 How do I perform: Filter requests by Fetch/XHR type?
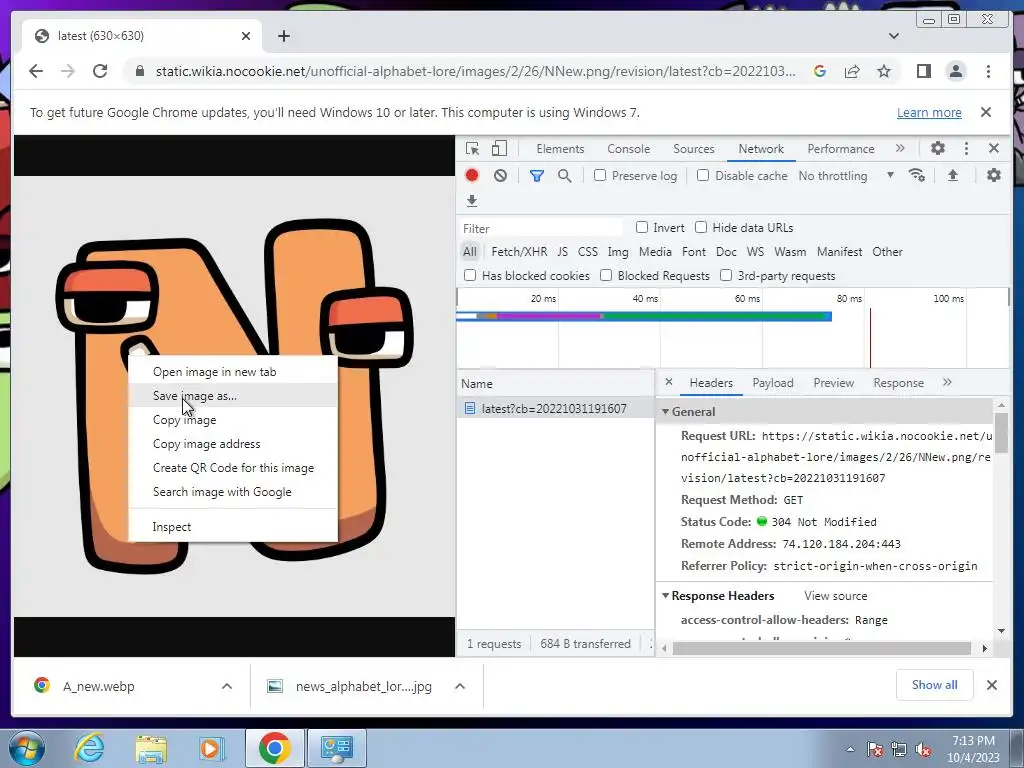pyautogui.click(x=519, y=251)
